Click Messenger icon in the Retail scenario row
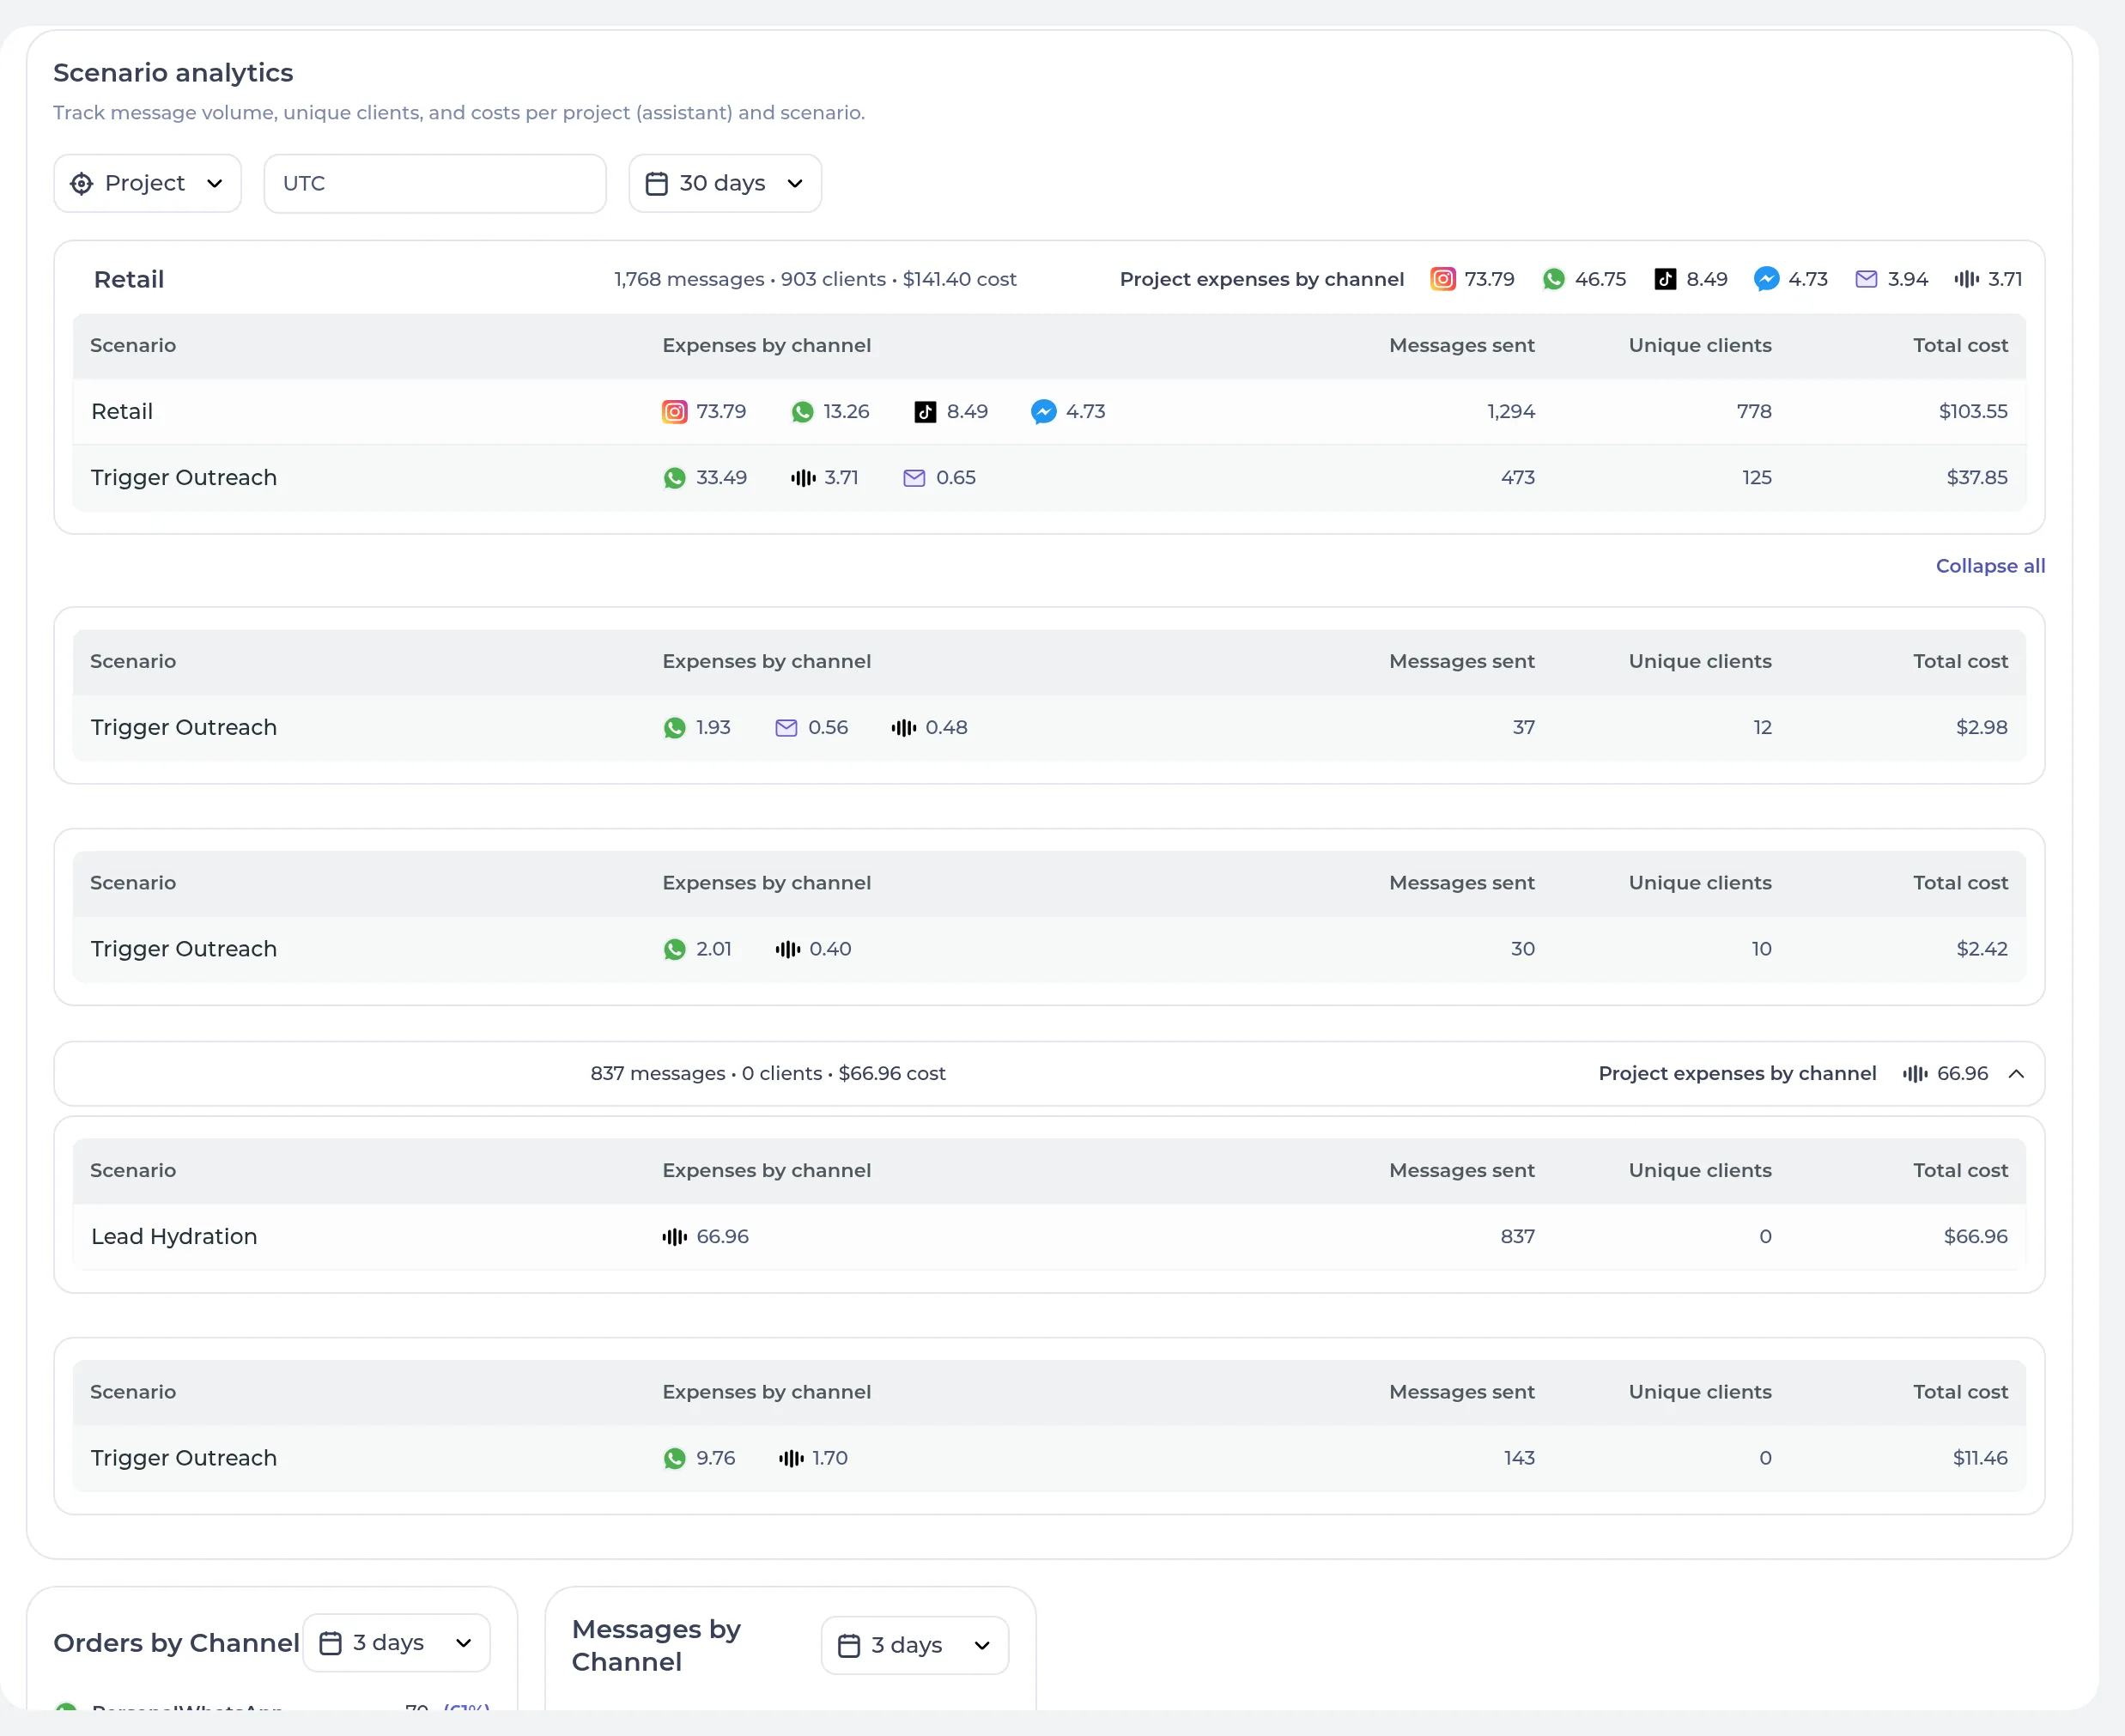The width and height of the screenshot is (2125, 1736). 1043,412
